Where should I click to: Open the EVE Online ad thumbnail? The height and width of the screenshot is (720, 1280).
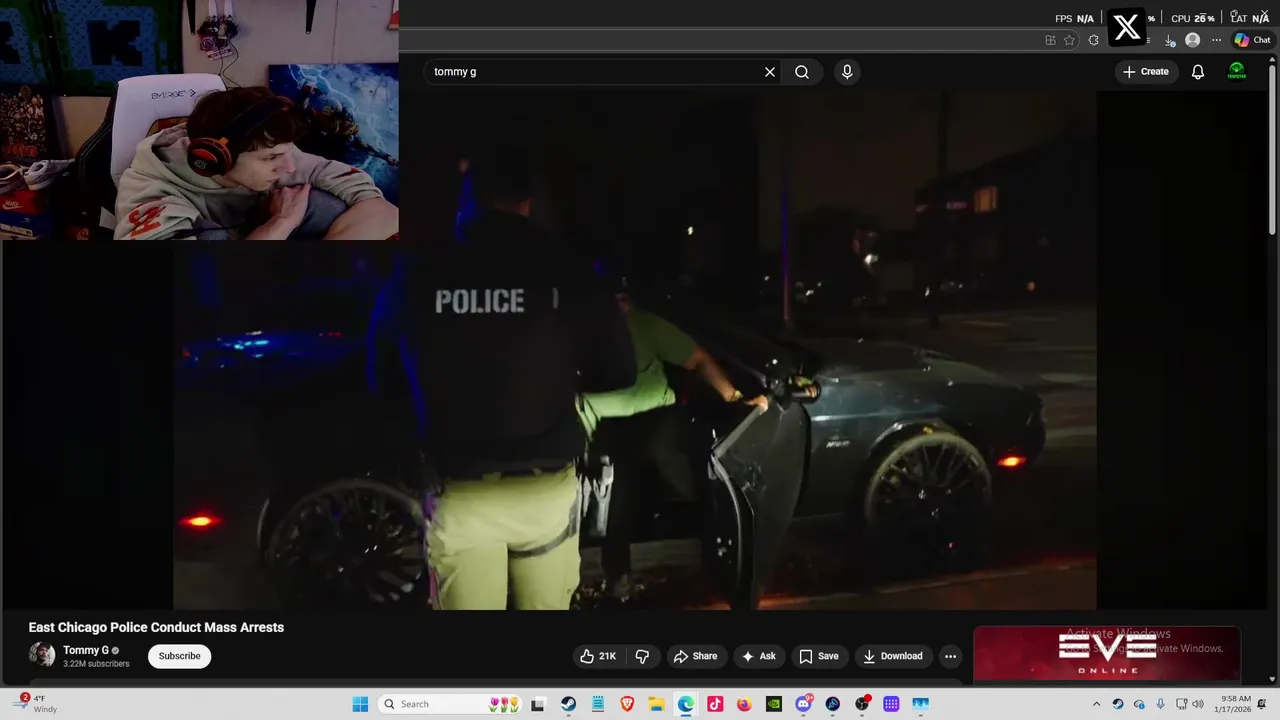tap(1107, 653)
